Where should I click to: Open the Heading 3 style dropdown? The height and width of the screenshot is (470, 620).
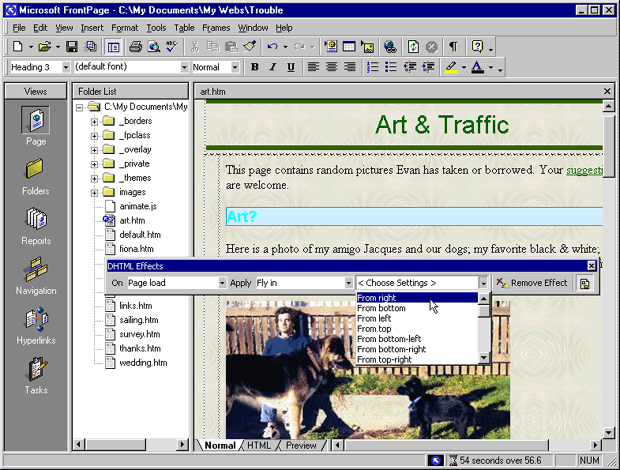[65, 67]
